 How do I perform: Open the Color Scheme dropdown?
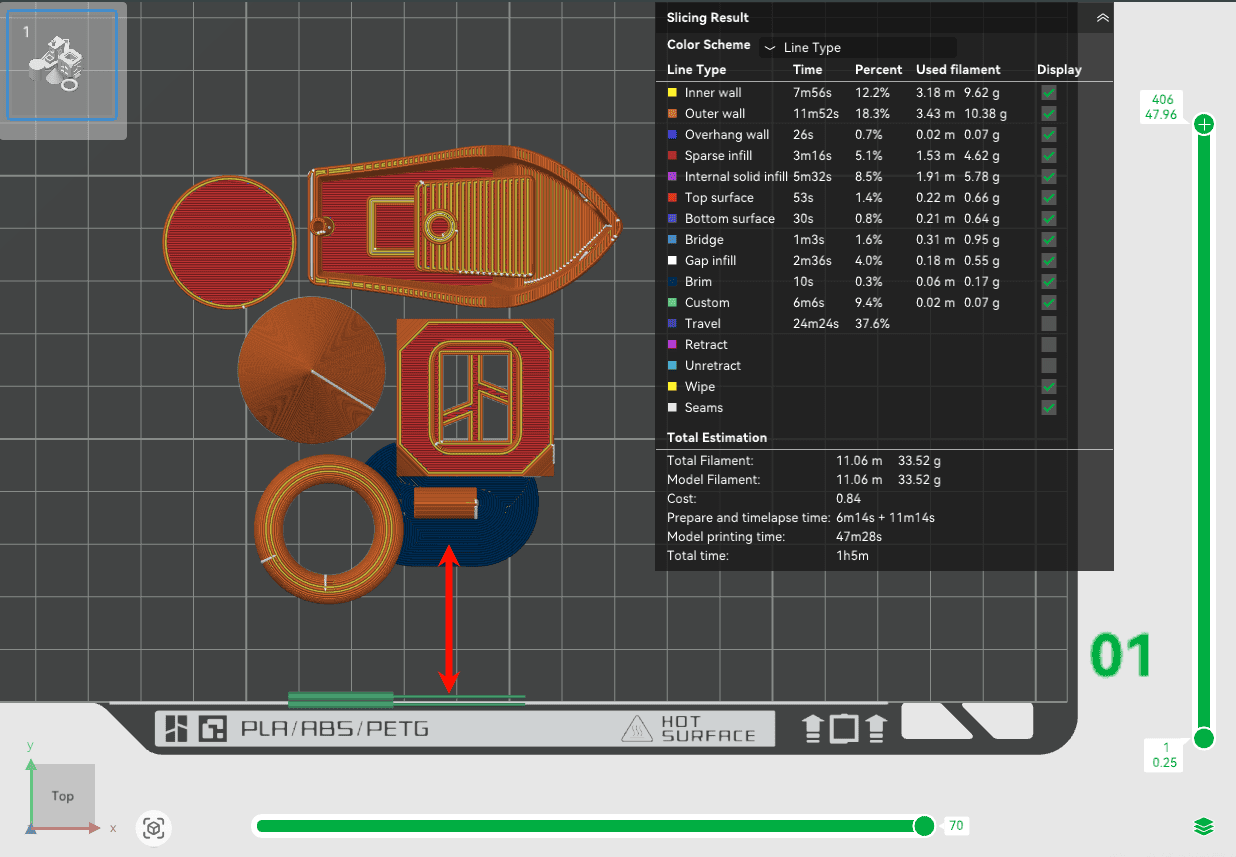(857, 48)
